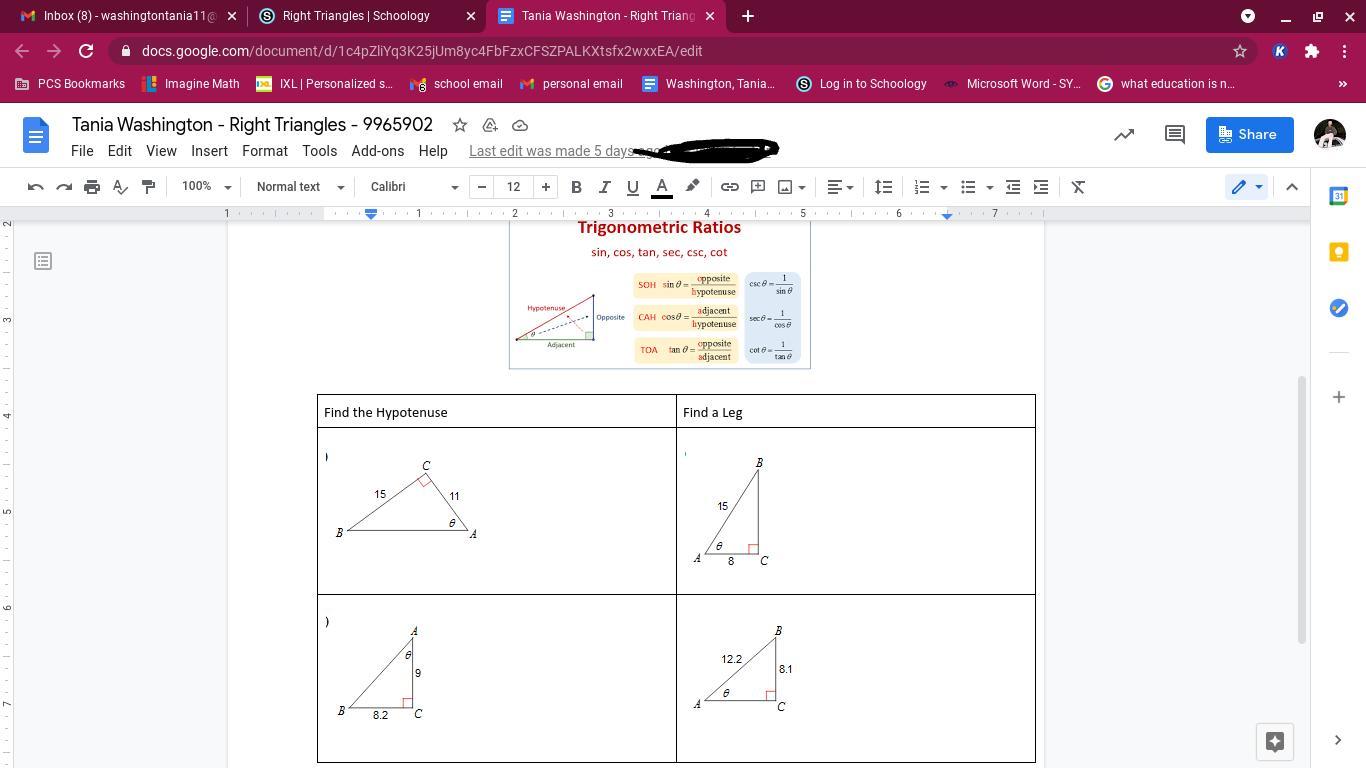Screen dimensions: 1366x768
Task: Open the Help menu
Action: 433,151
